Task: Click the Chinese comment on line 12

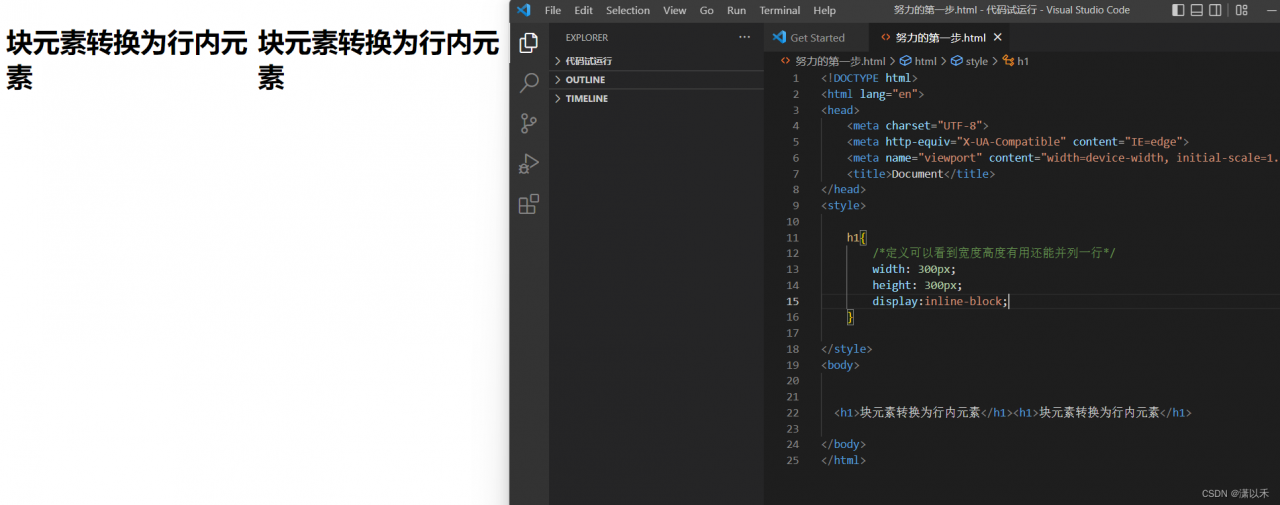Action: pyautogui.click(x=994, y=253)
